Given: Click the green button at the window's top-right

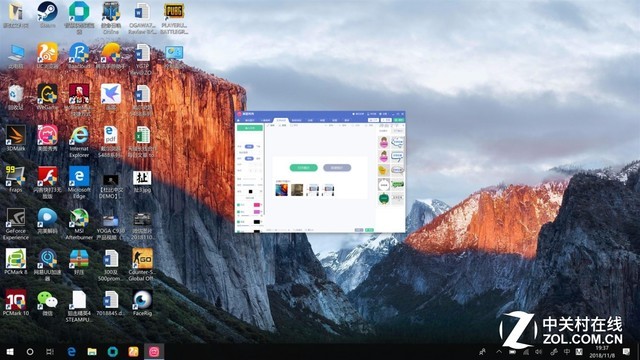Looking at the screenshot, I should tap(398, 120).
